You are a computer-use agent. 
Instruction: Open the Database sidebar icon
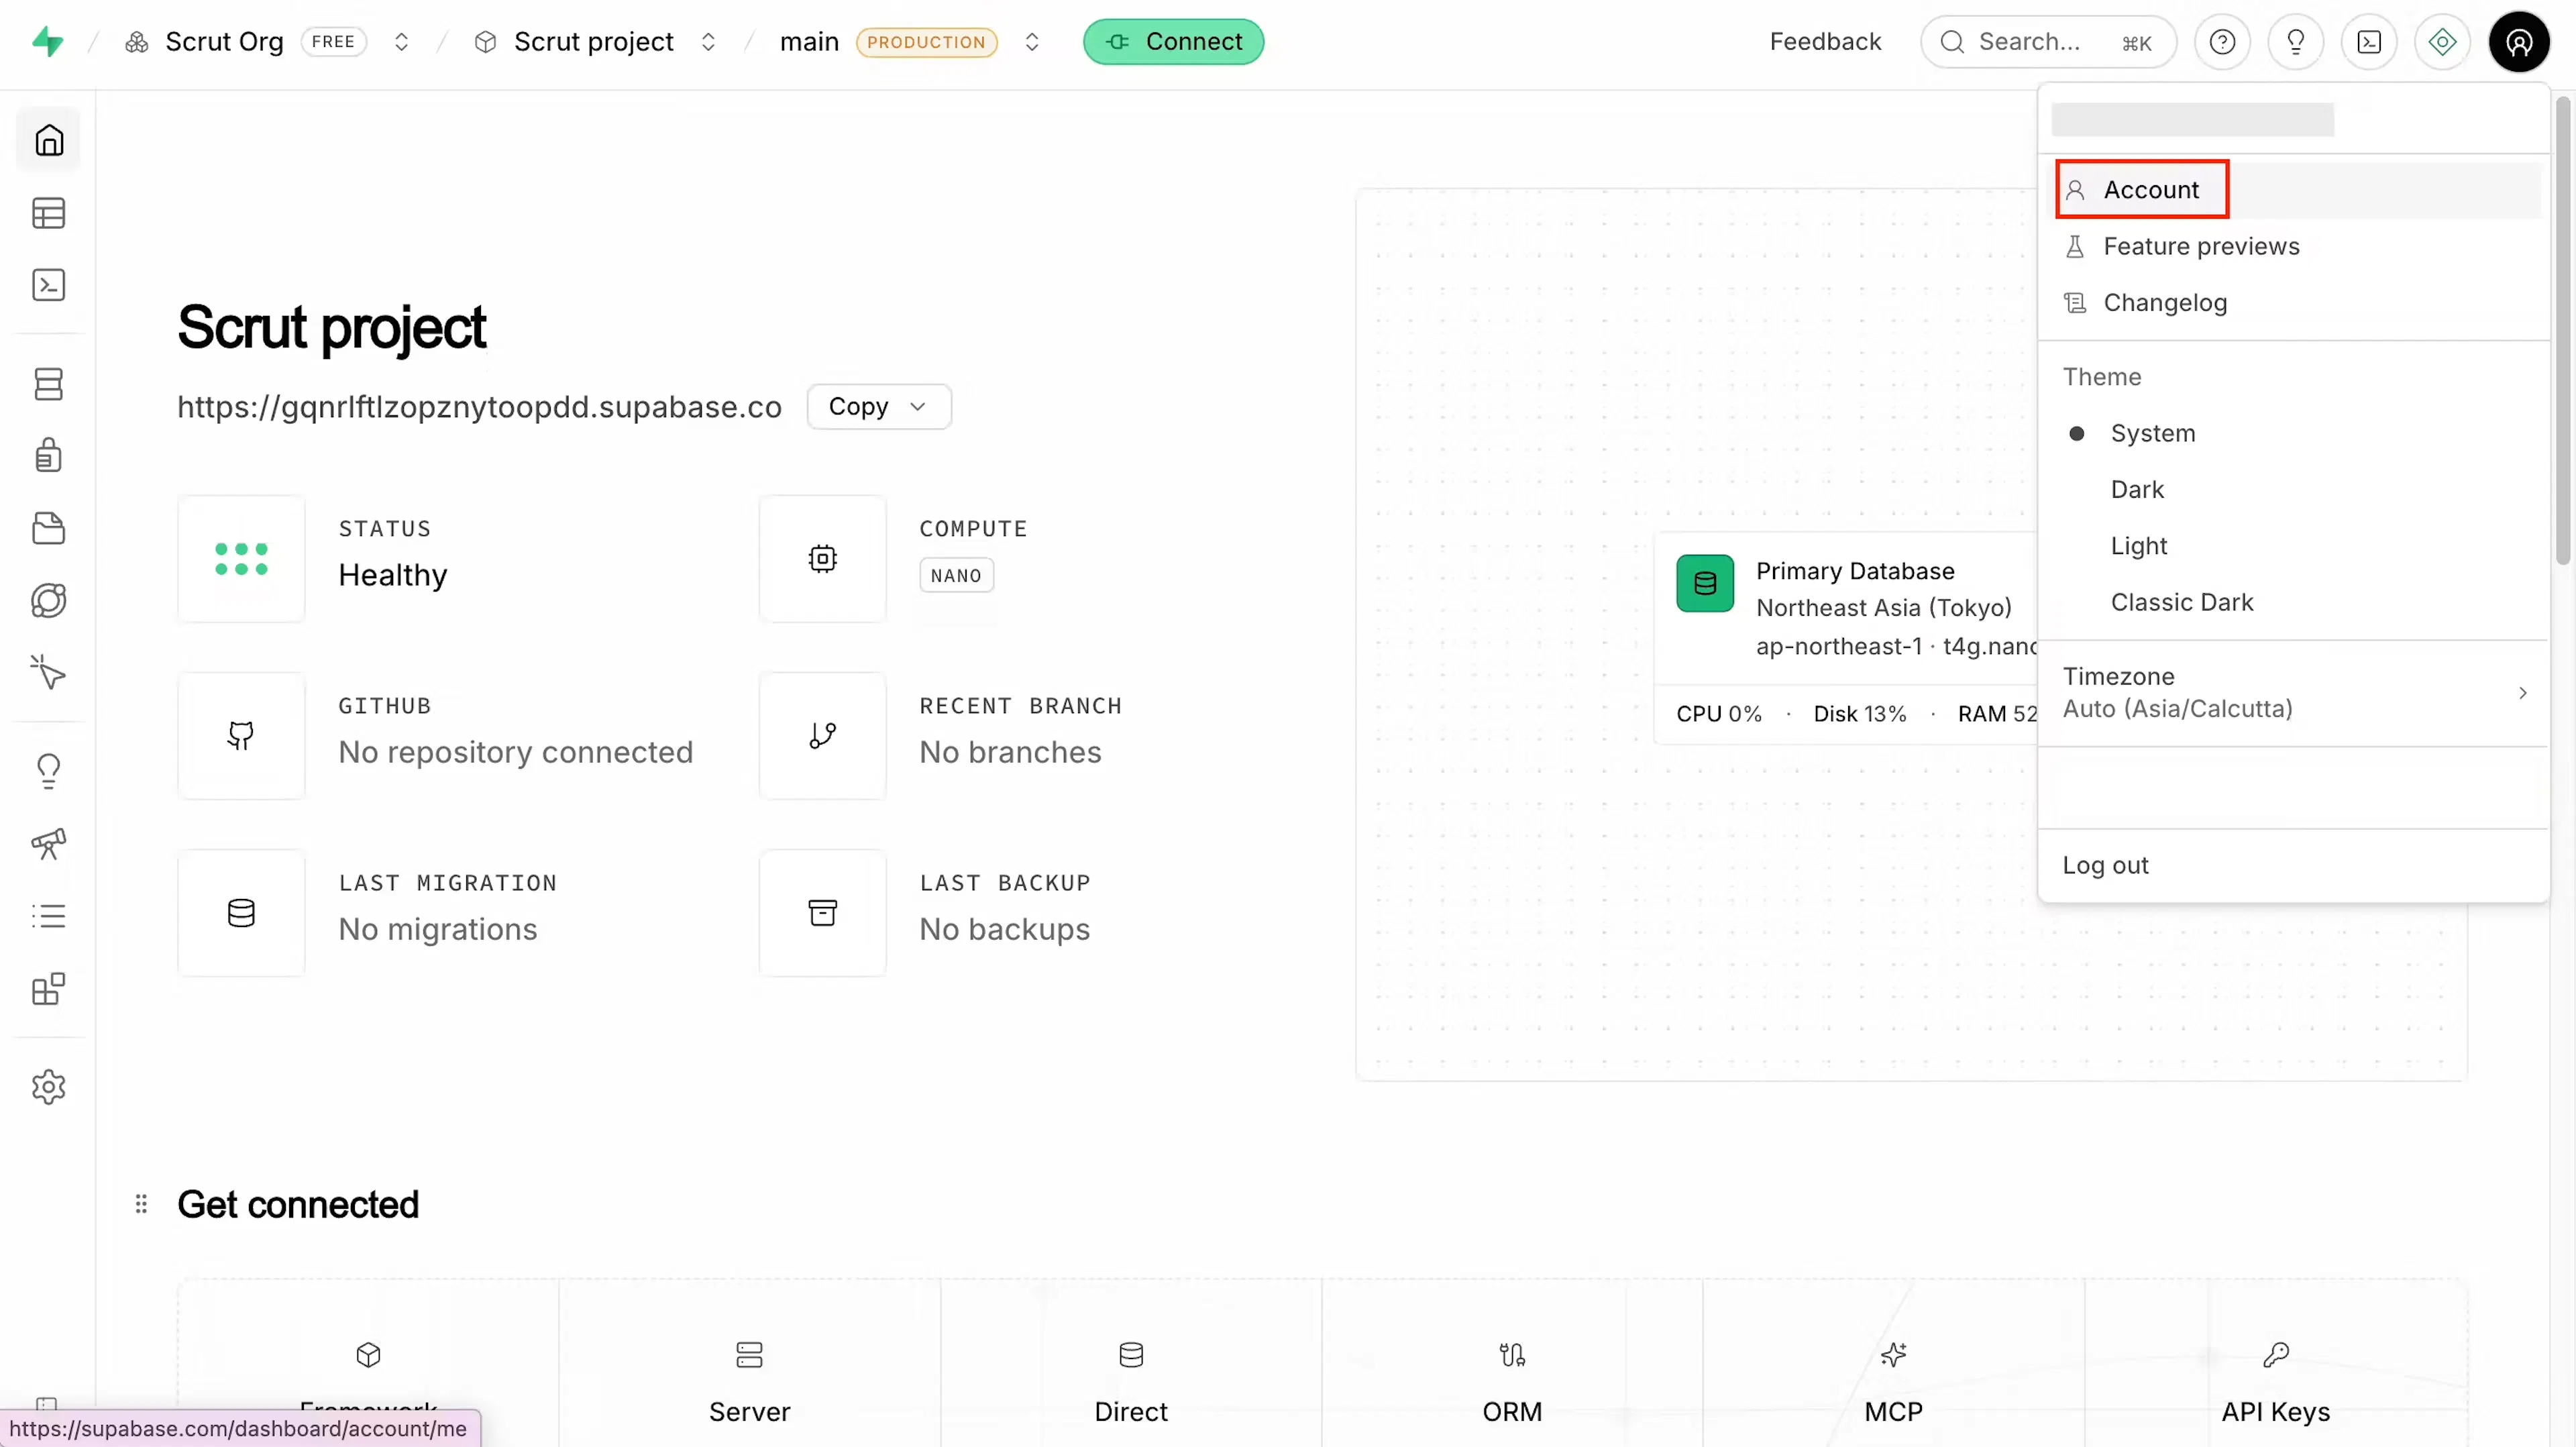(49, 384)
